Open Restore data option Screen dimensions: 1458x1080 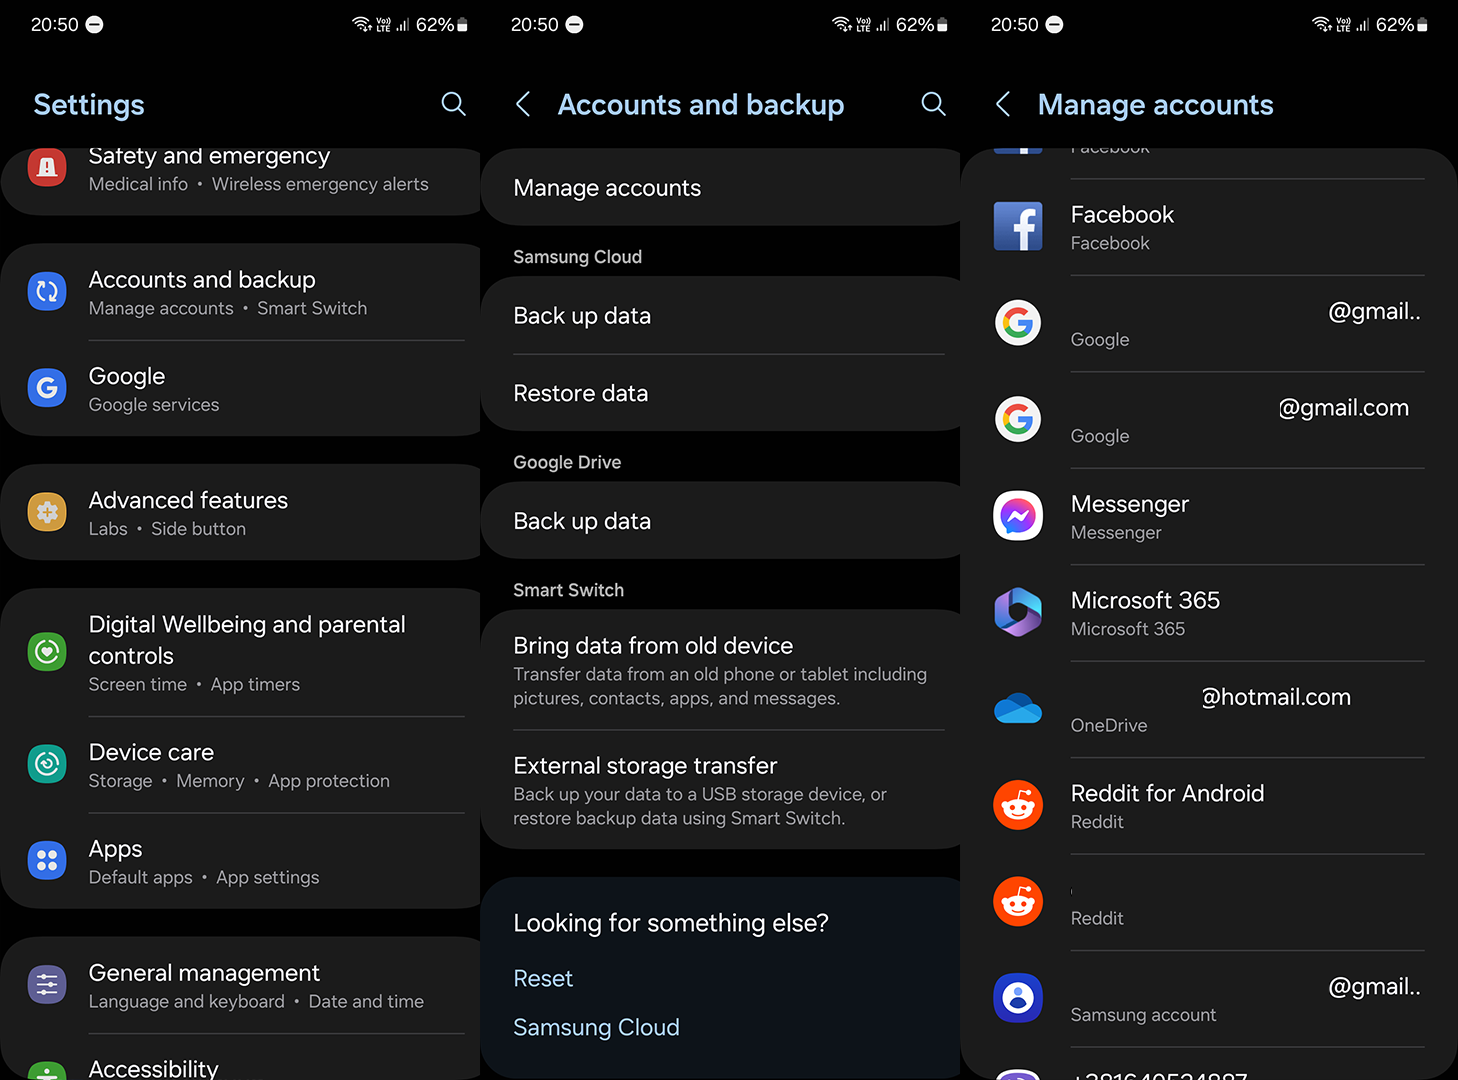pos(720,393)
